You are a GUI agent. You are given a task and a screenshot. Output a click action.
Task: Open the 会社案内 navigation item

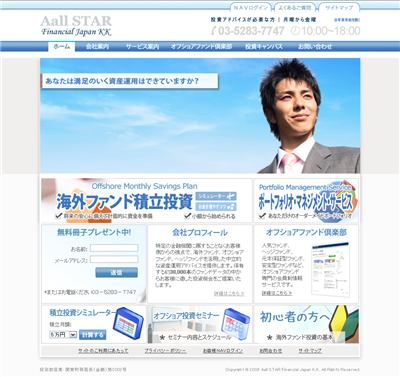point(97,47)
